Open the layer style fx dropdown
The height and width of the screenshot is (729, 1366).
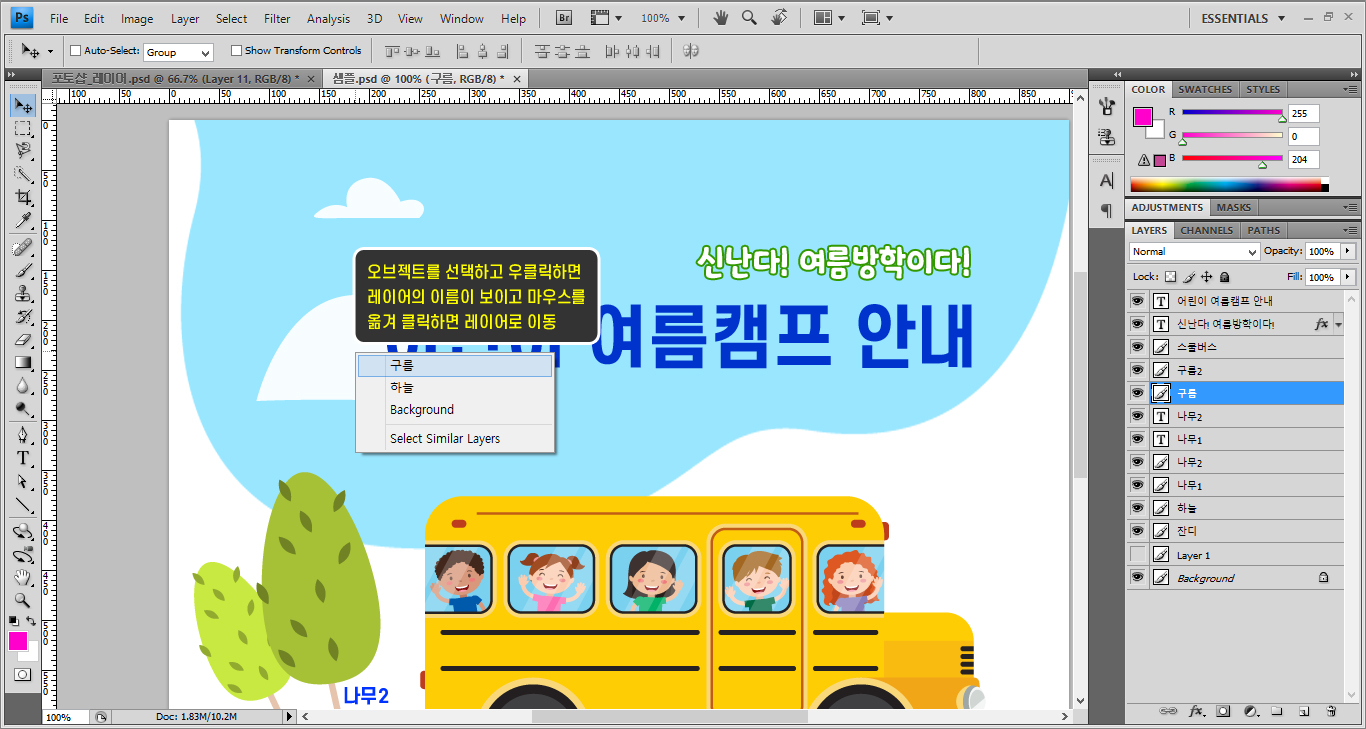(1338, 325)
